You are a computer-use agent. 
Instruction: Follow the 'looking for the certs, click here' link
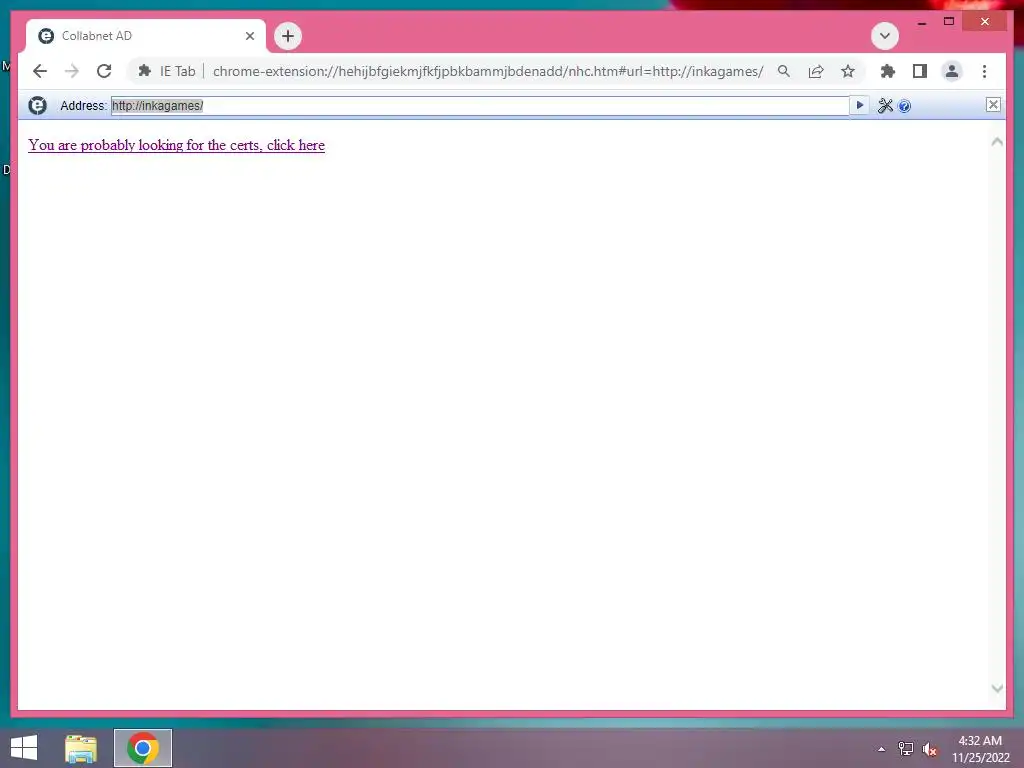pyautogui.click(x=176, y=145)
